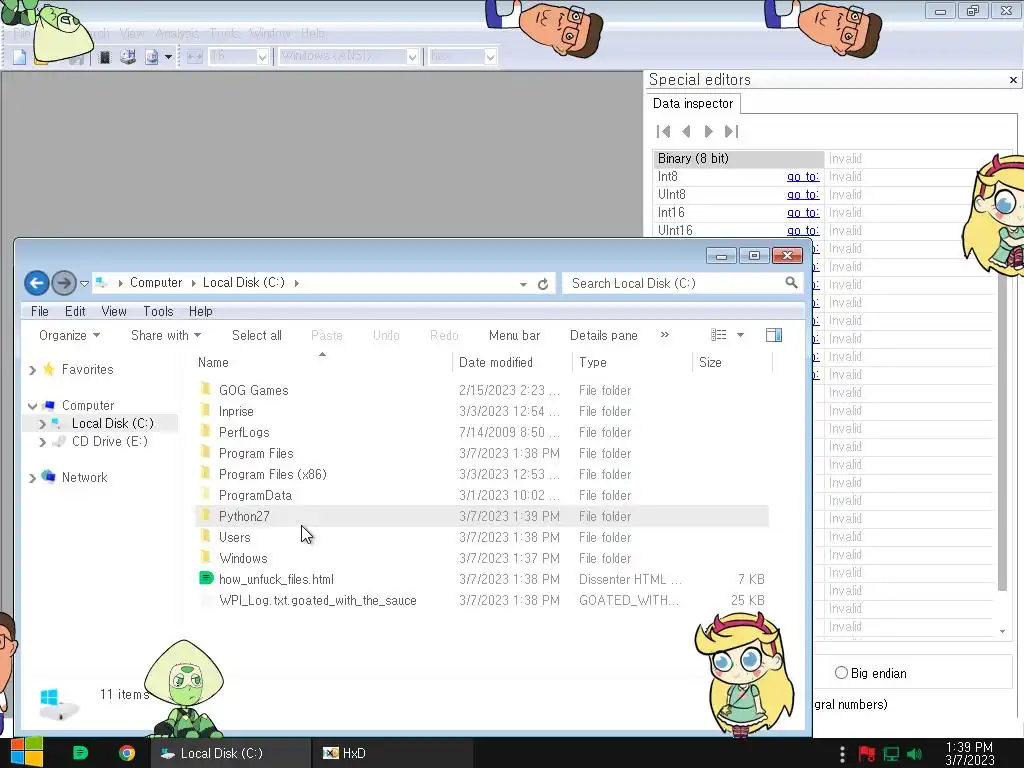Select the GOG Games folder
This screenshot has width=1024, height=768.
[x=253, y=391]
